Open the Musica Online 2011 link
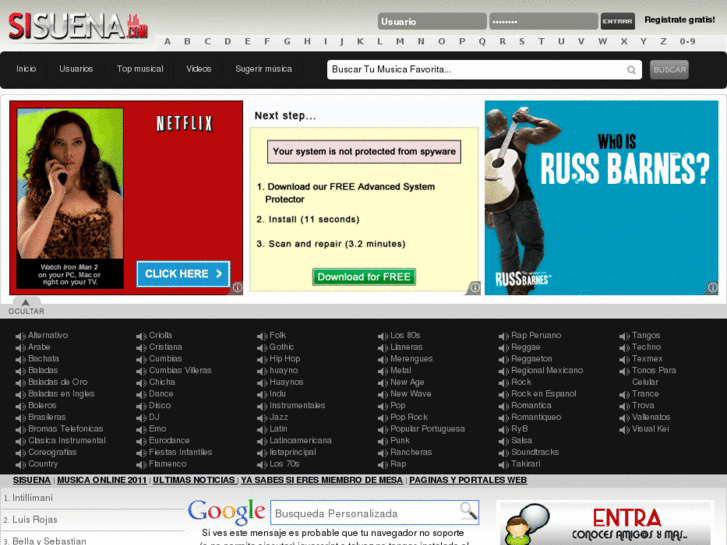This screenshot has height=545, width=727. click(102, 480)
